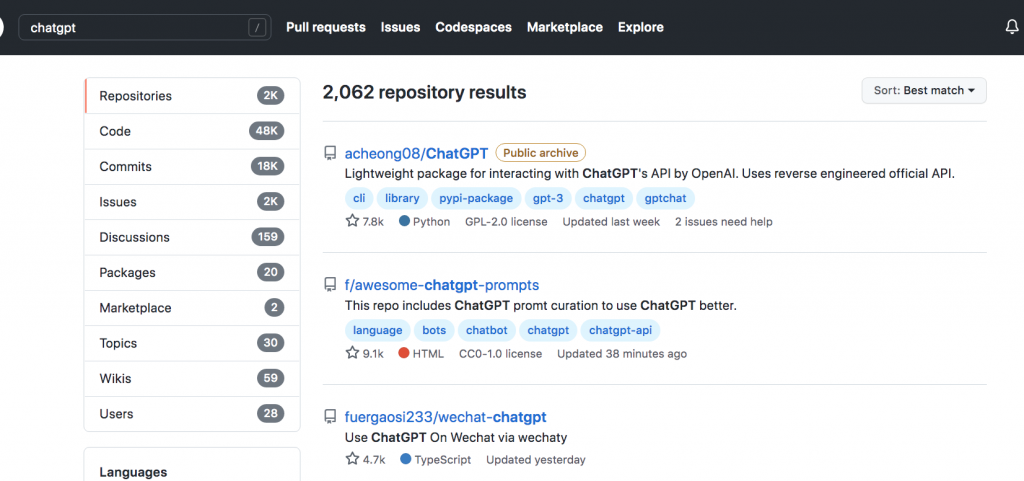Click the 2,062 repository results heading
Image resolution: width=1024 pixels, height=481 pixels.
click(x=424, y=93)
